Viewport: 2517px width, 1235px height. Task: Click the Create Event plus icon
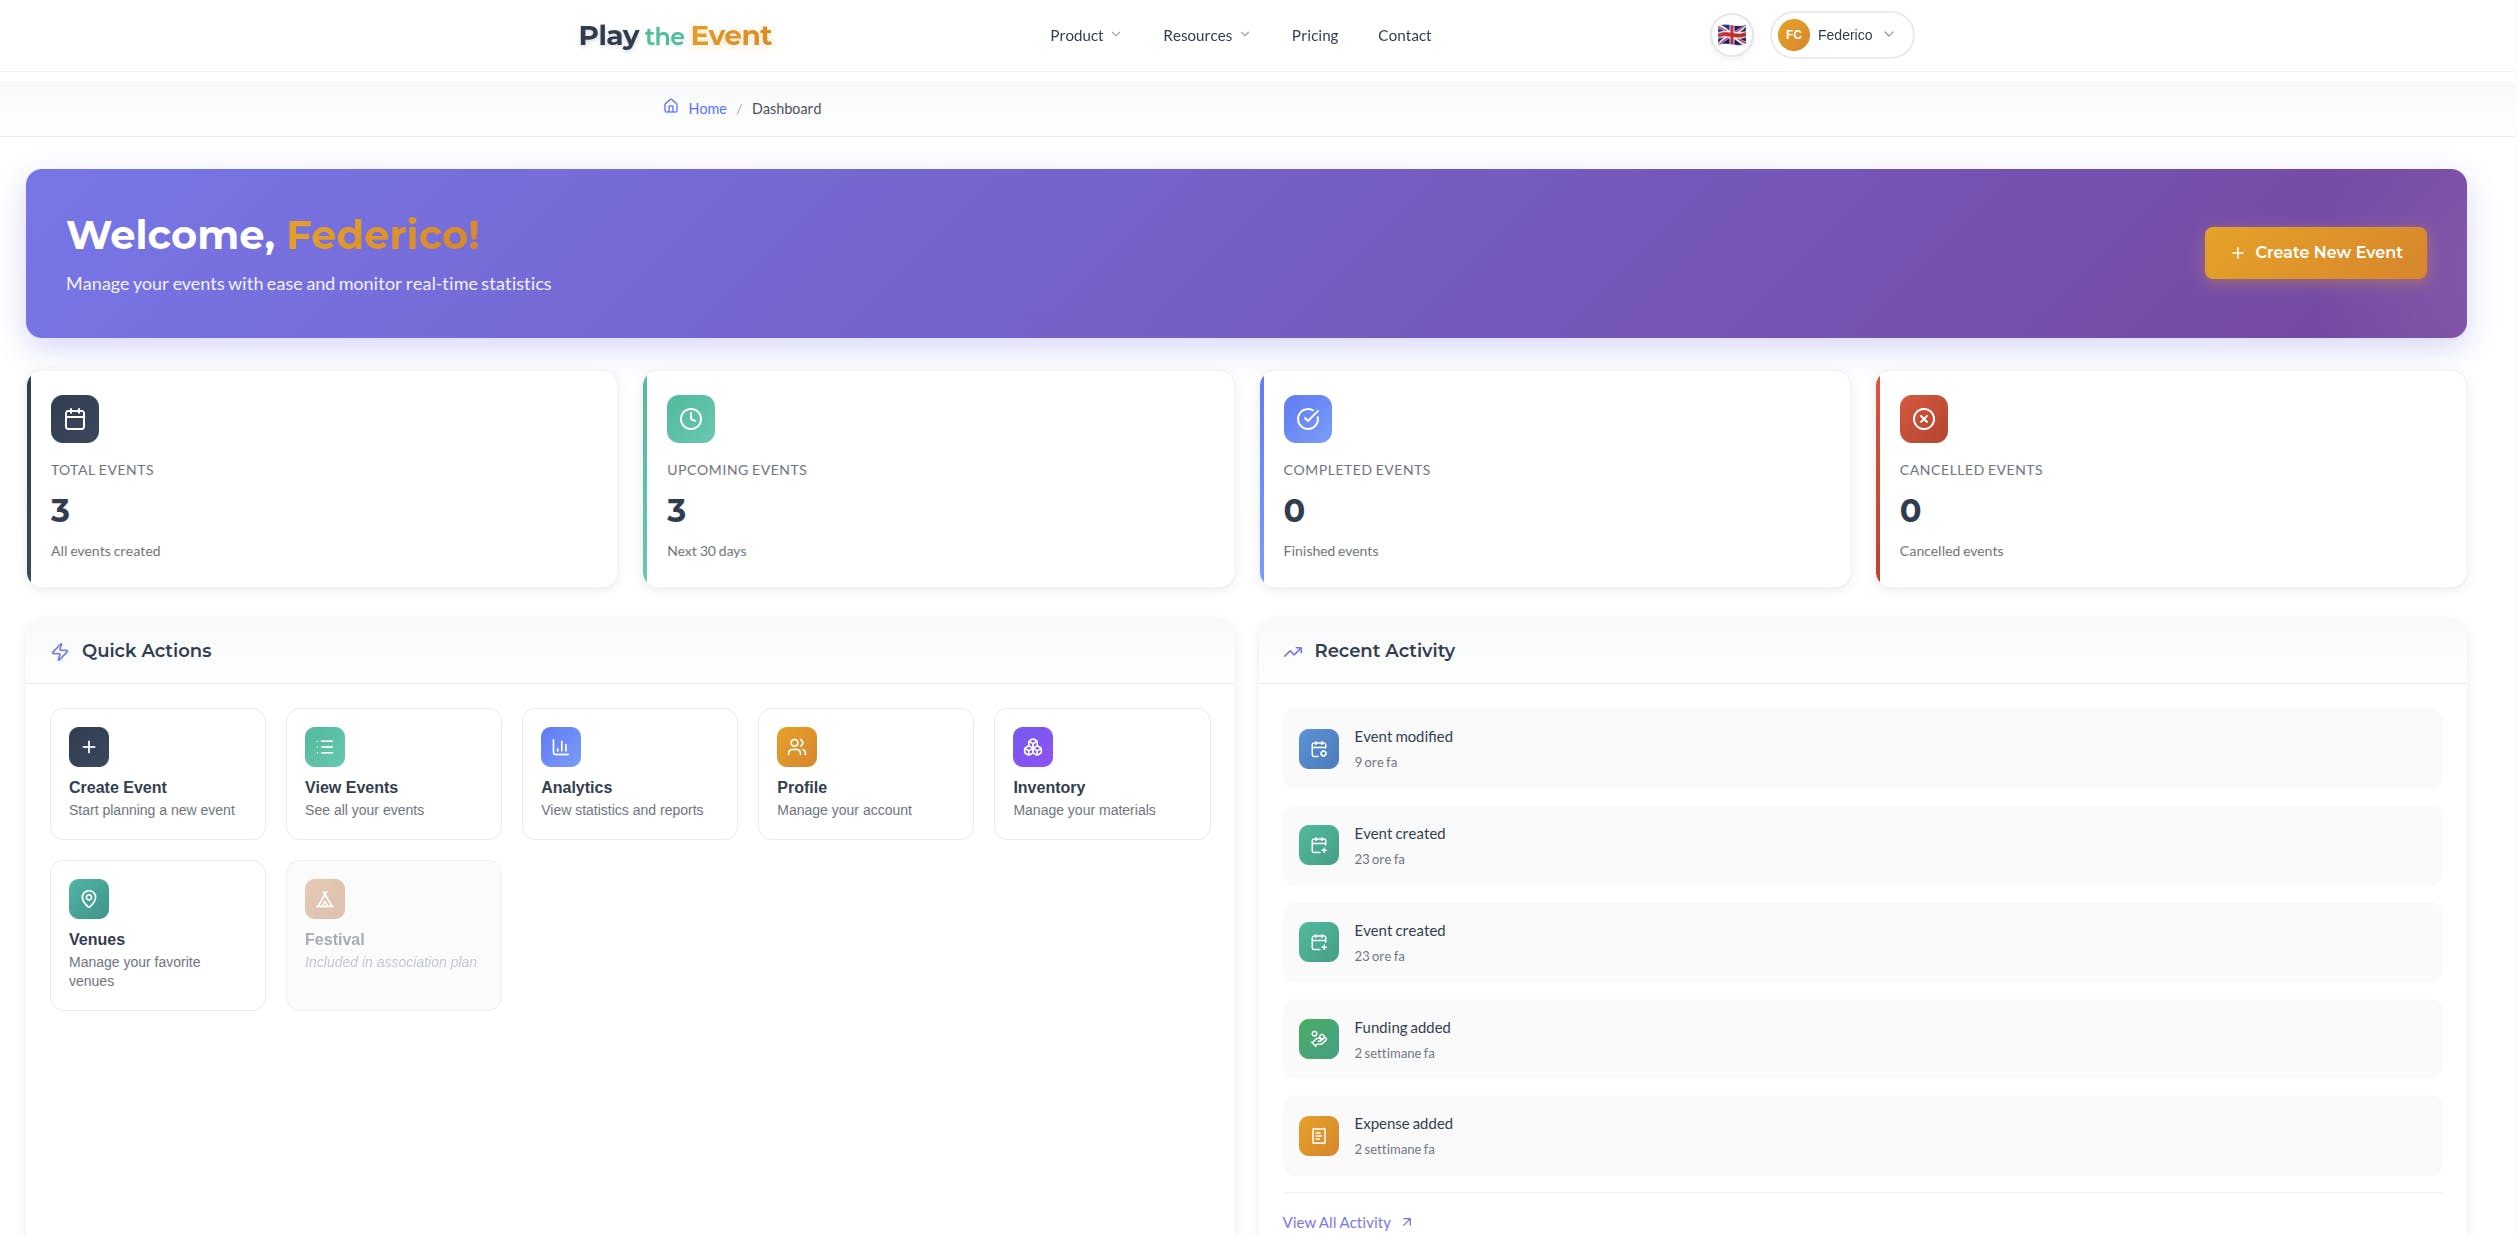89,747
